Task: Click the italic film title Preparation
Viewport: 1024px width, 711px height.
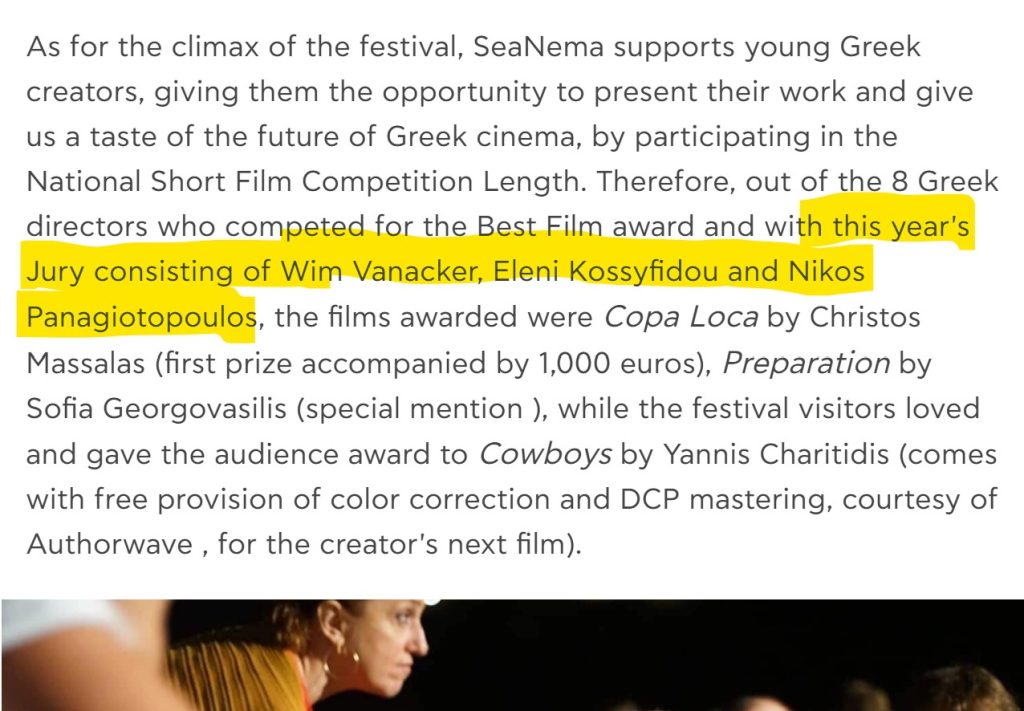Action: tap(805, 363)
